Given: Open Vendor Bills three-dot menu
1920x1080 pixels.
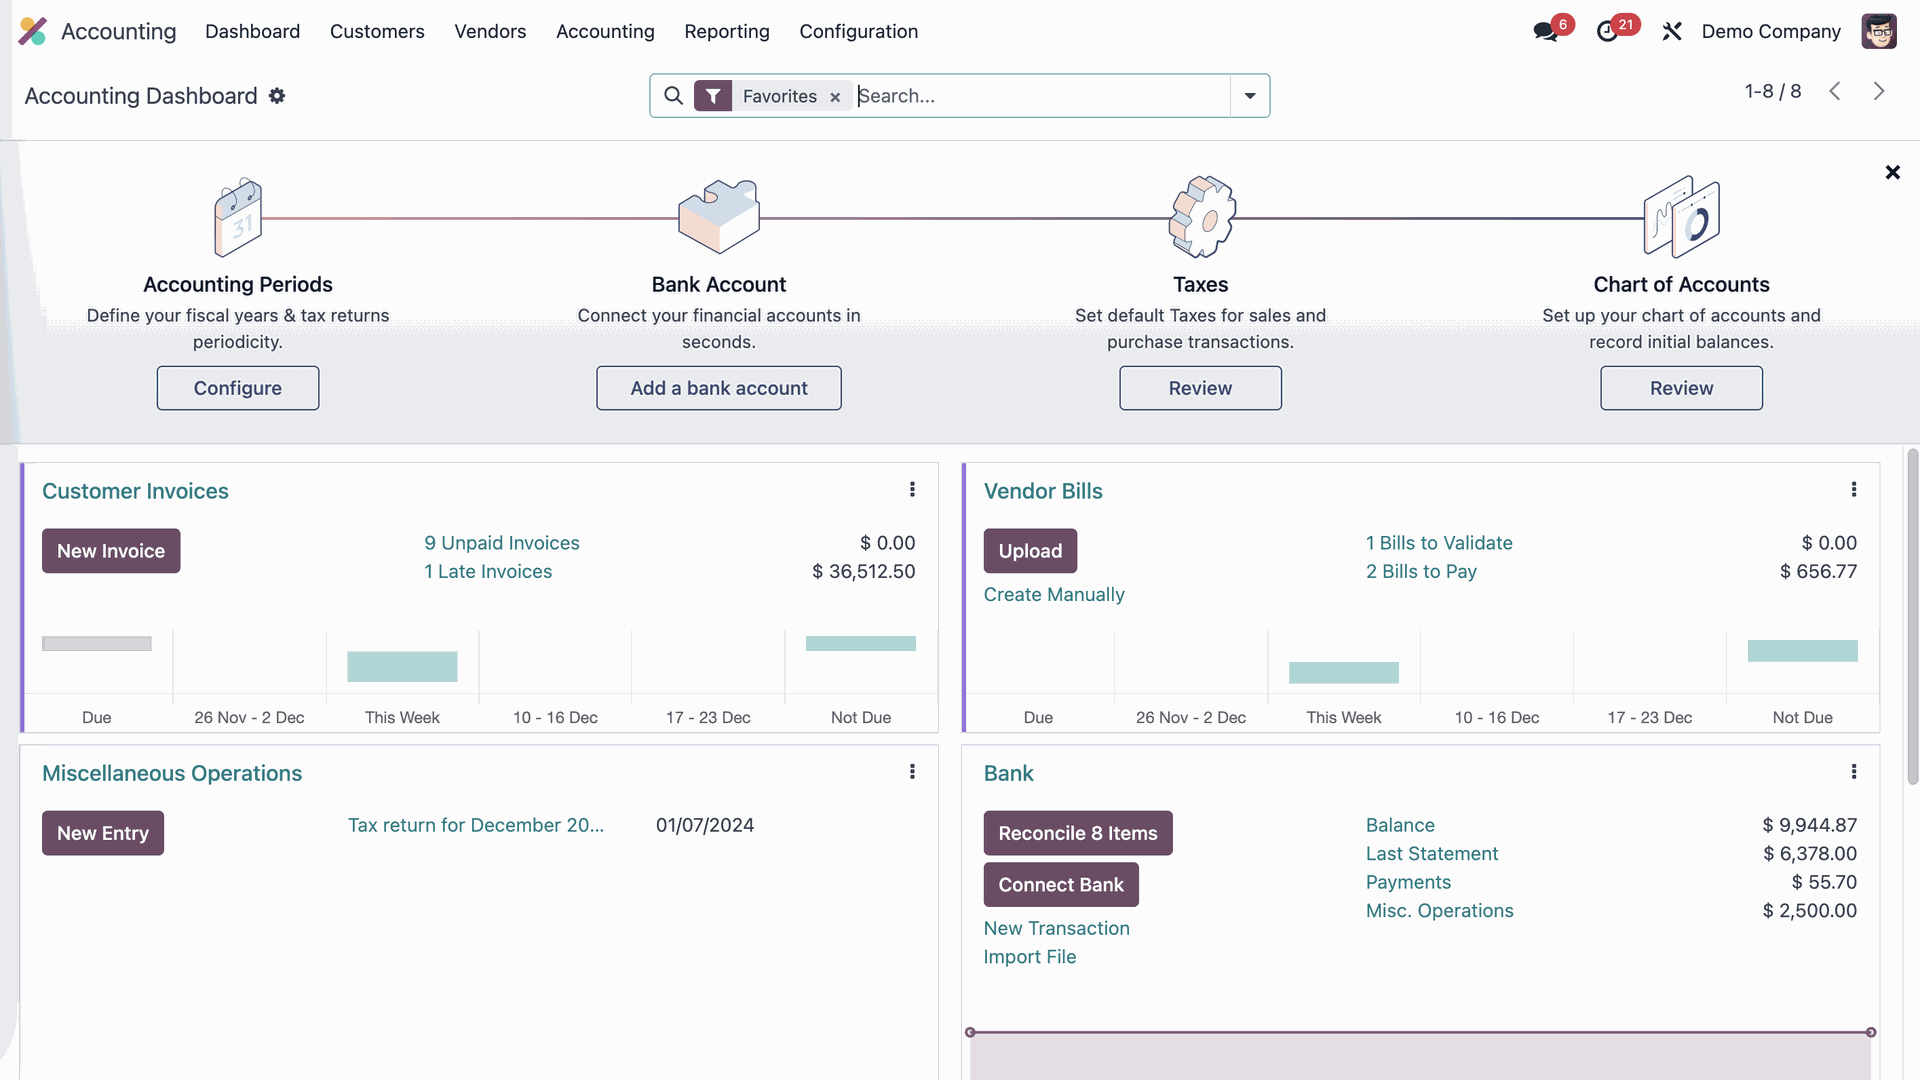Looking at the screenshot, I should coord(1854,490).
